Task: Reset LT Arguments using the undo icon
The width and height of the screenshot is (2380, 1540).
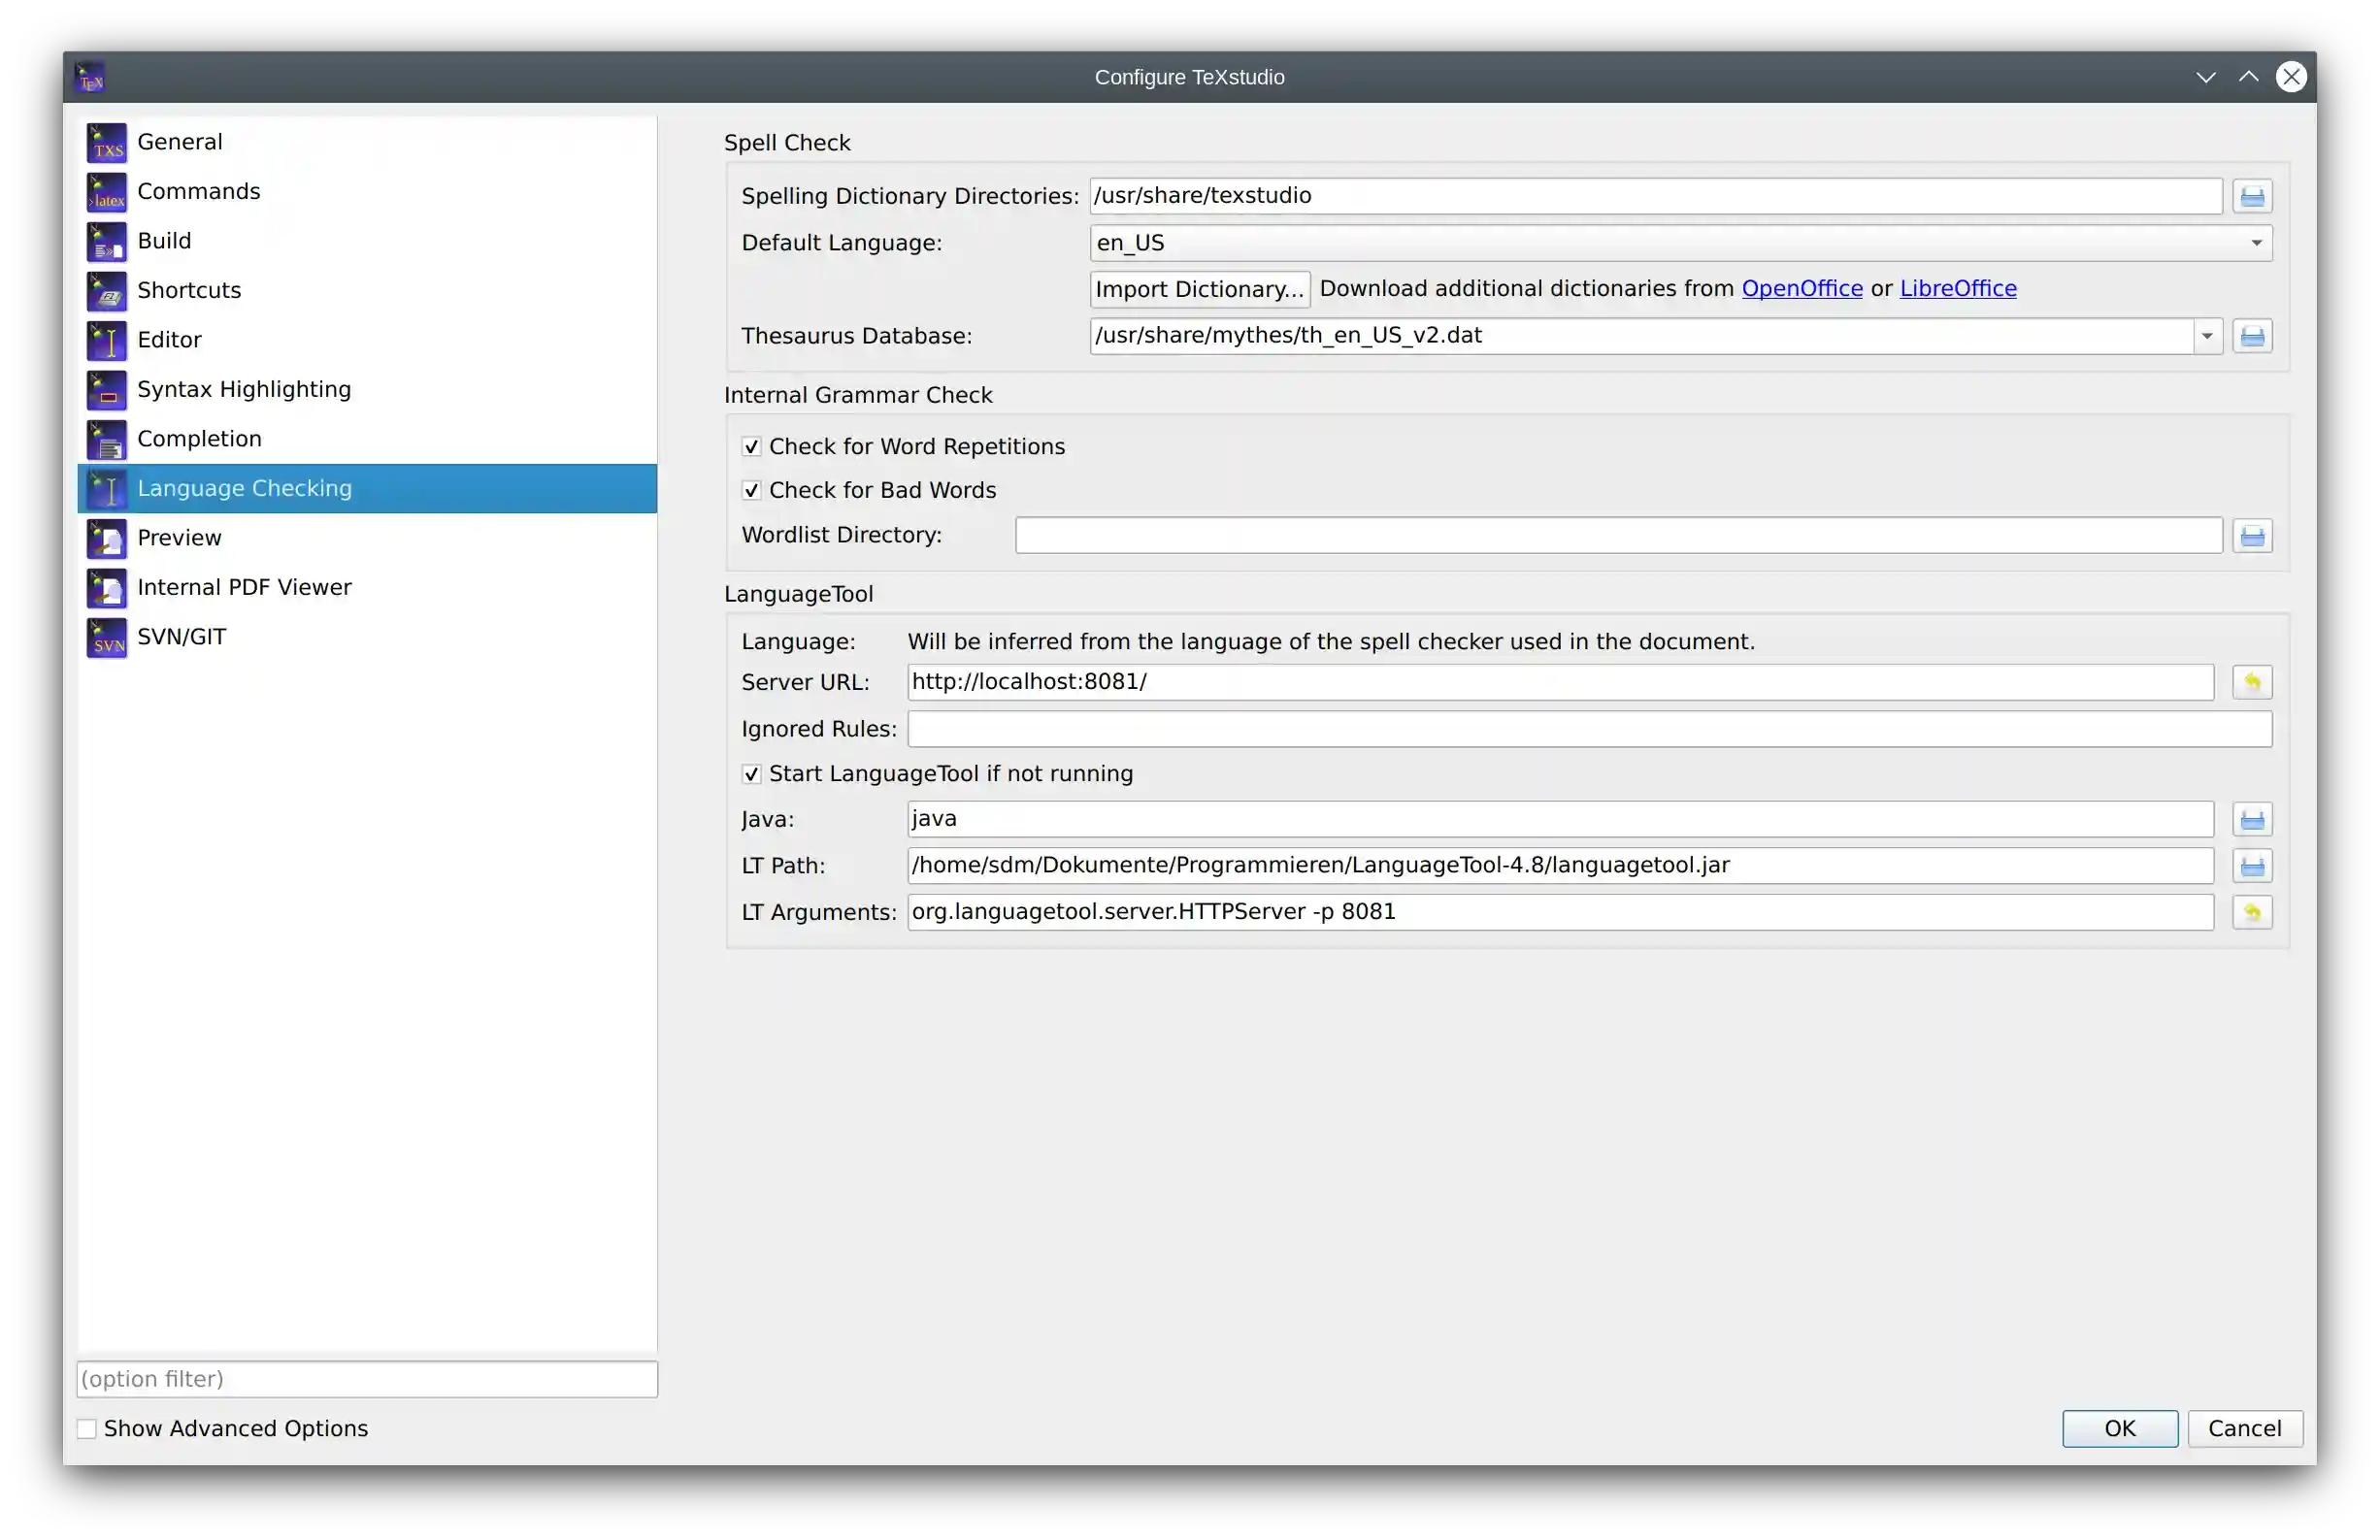Action: (2253, 912)
